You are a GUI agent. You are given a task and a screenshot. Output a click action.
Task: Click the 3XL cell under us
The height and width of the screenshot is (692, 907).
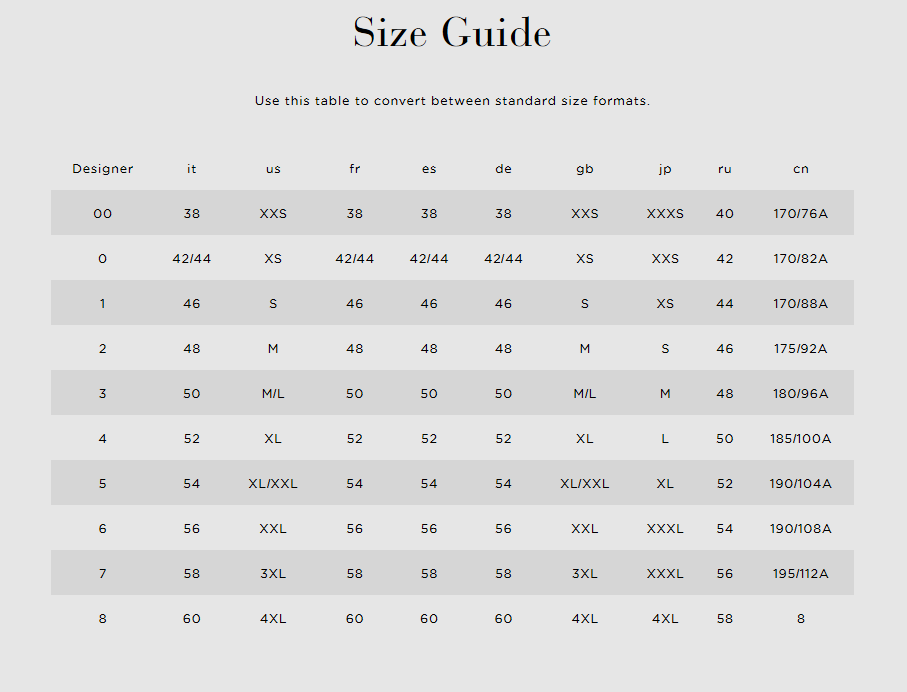pos(273,573)
